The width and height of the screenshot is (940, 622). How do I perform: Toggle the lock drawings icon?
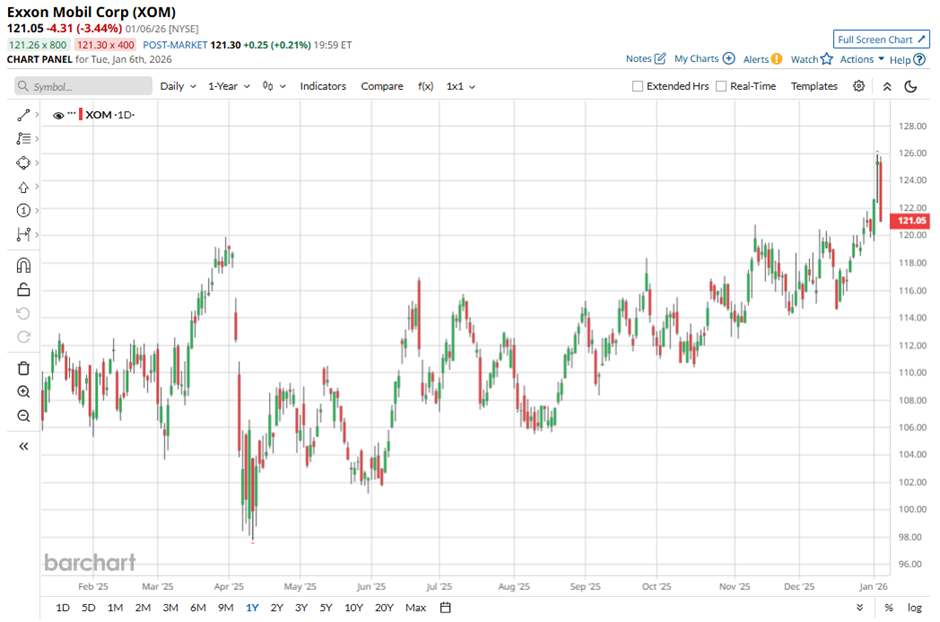tap(23, 289)
